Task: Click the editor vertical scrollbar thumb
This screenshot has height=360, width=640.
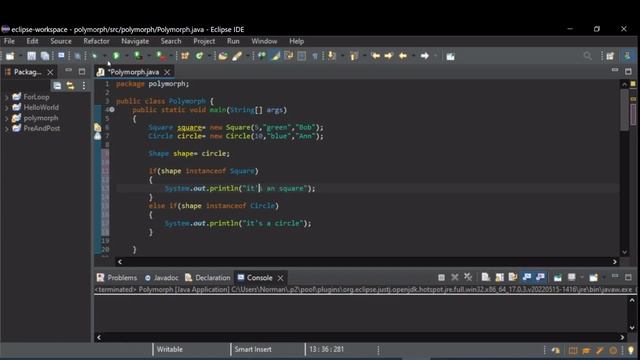Action: (x=624, y=109)
